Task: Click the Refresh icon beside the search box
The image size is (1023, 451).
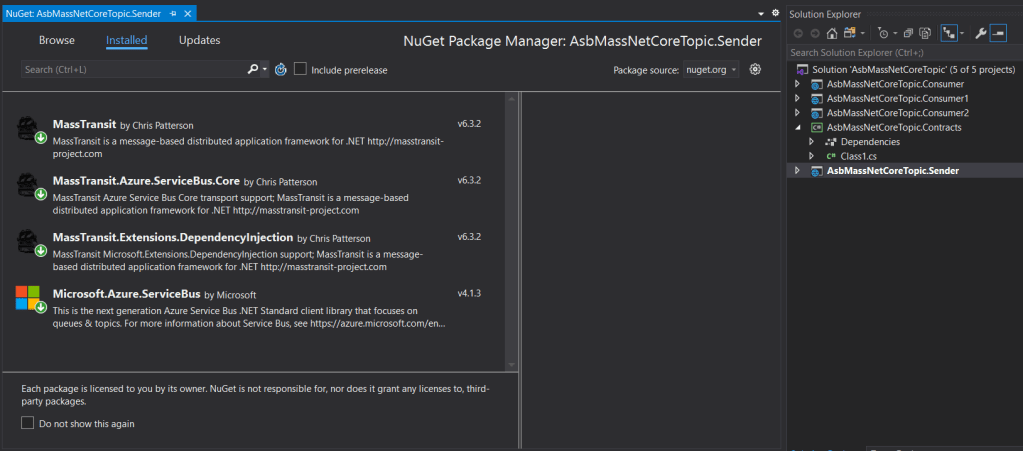Action: (281, 70)
